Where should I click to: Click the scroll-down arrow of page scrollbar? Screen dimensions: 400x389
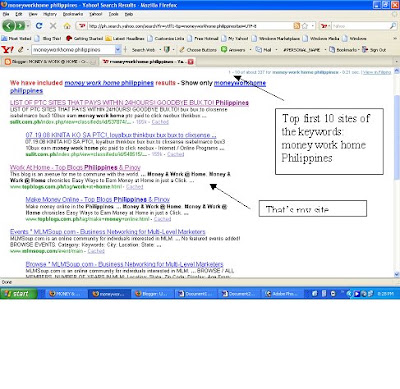click(x=397, y=274)
